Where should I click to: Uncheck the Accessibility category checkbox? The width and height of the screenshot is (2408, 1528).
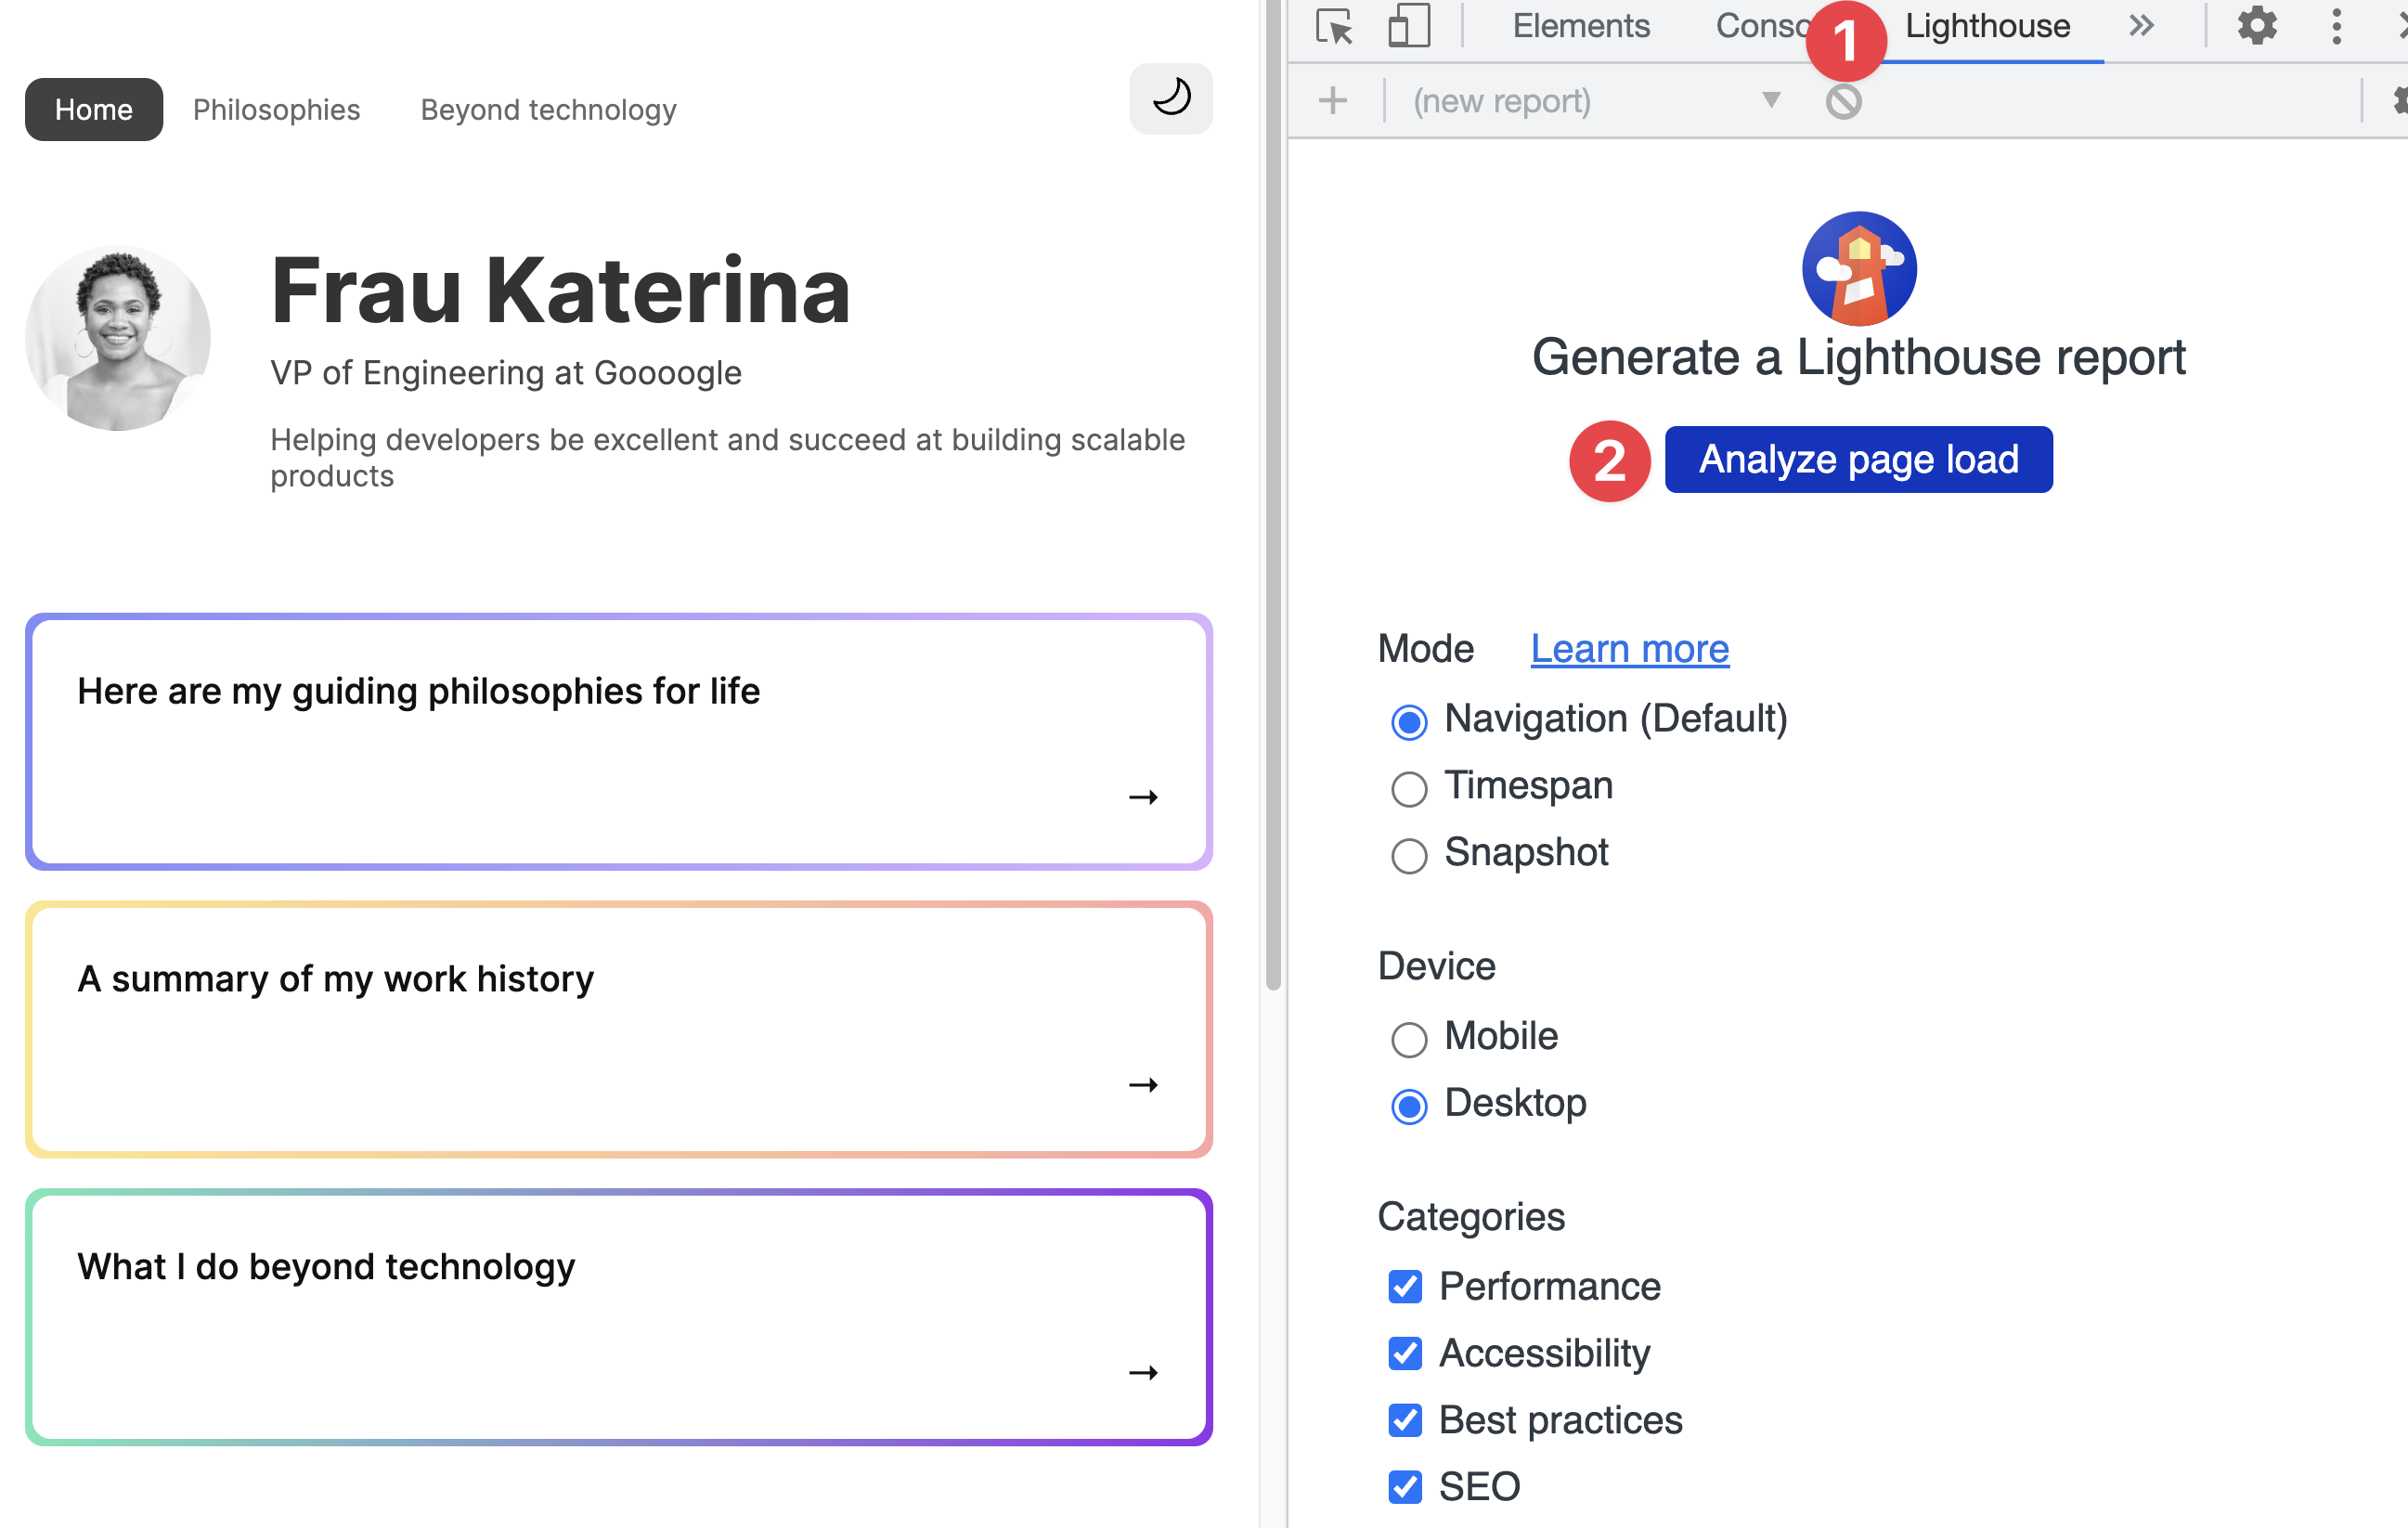(1405, 1353)
